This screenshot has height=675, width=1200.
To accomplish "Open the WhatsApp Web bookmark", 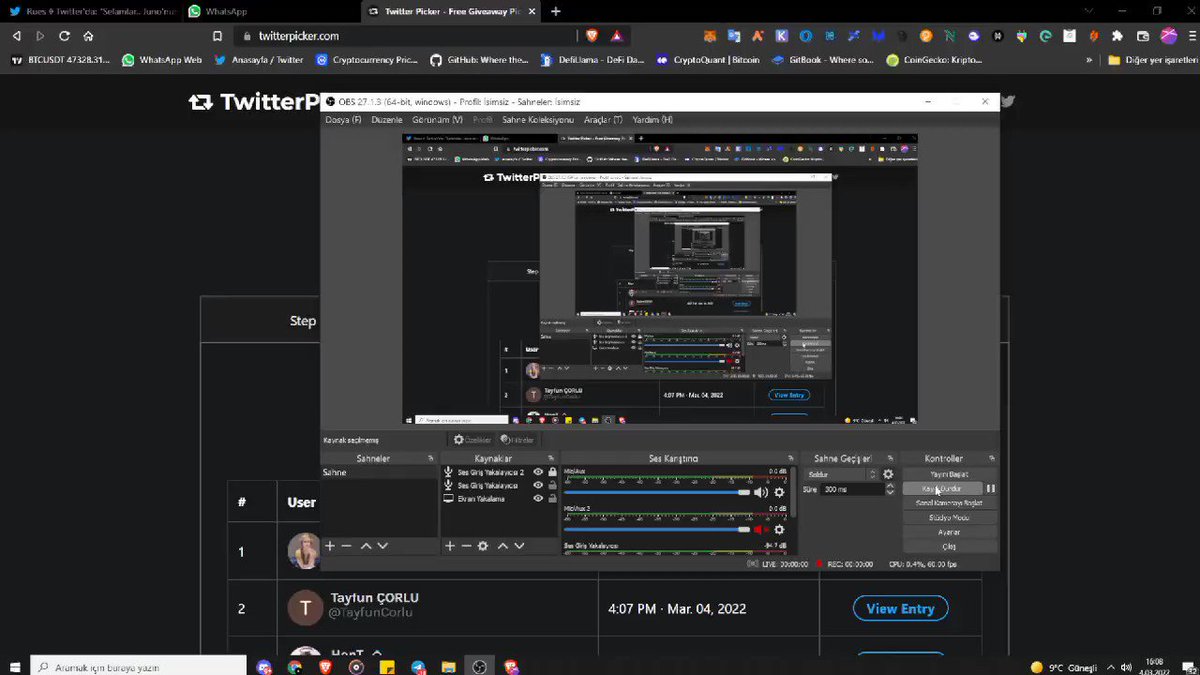I will coord(162,60).
